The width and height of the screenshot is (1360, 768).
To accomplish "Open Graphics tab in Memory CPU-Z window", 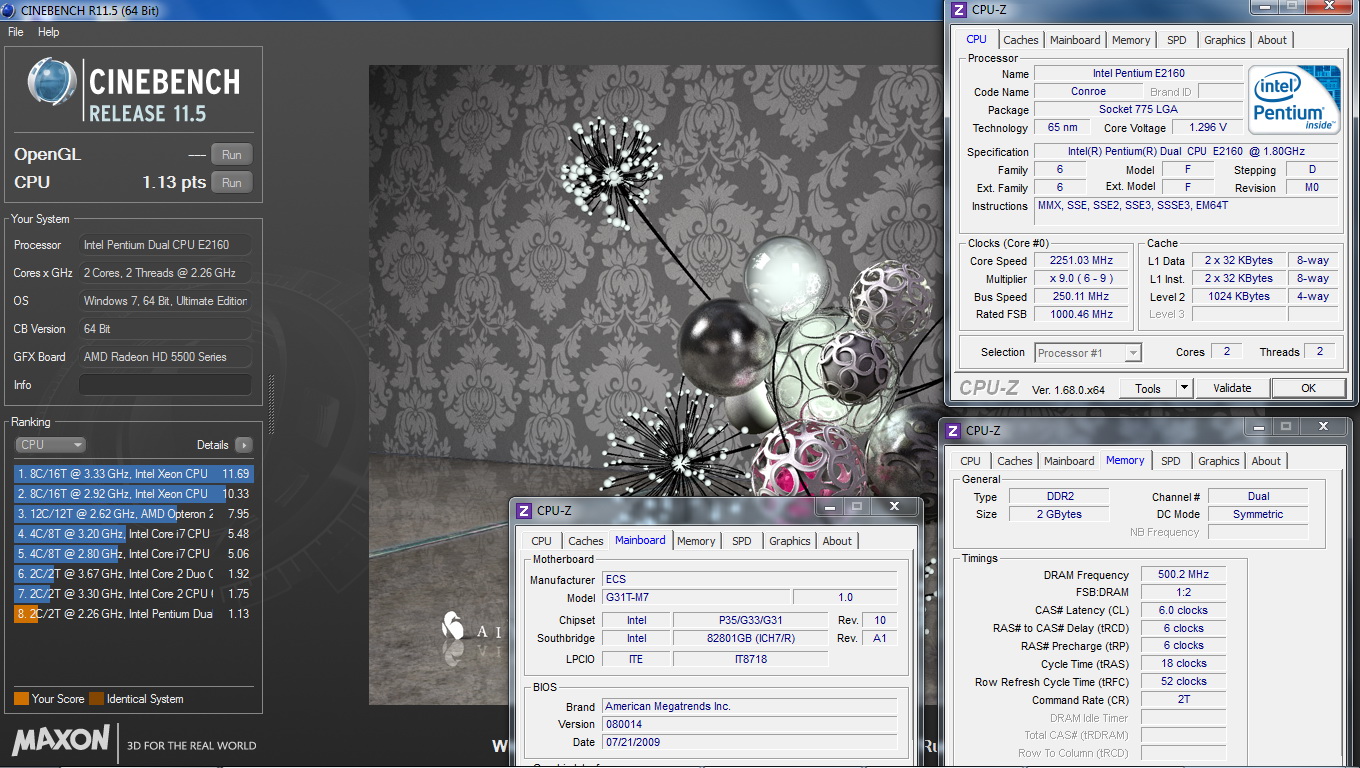I will pyautogui.click(x=1219, y=461).
